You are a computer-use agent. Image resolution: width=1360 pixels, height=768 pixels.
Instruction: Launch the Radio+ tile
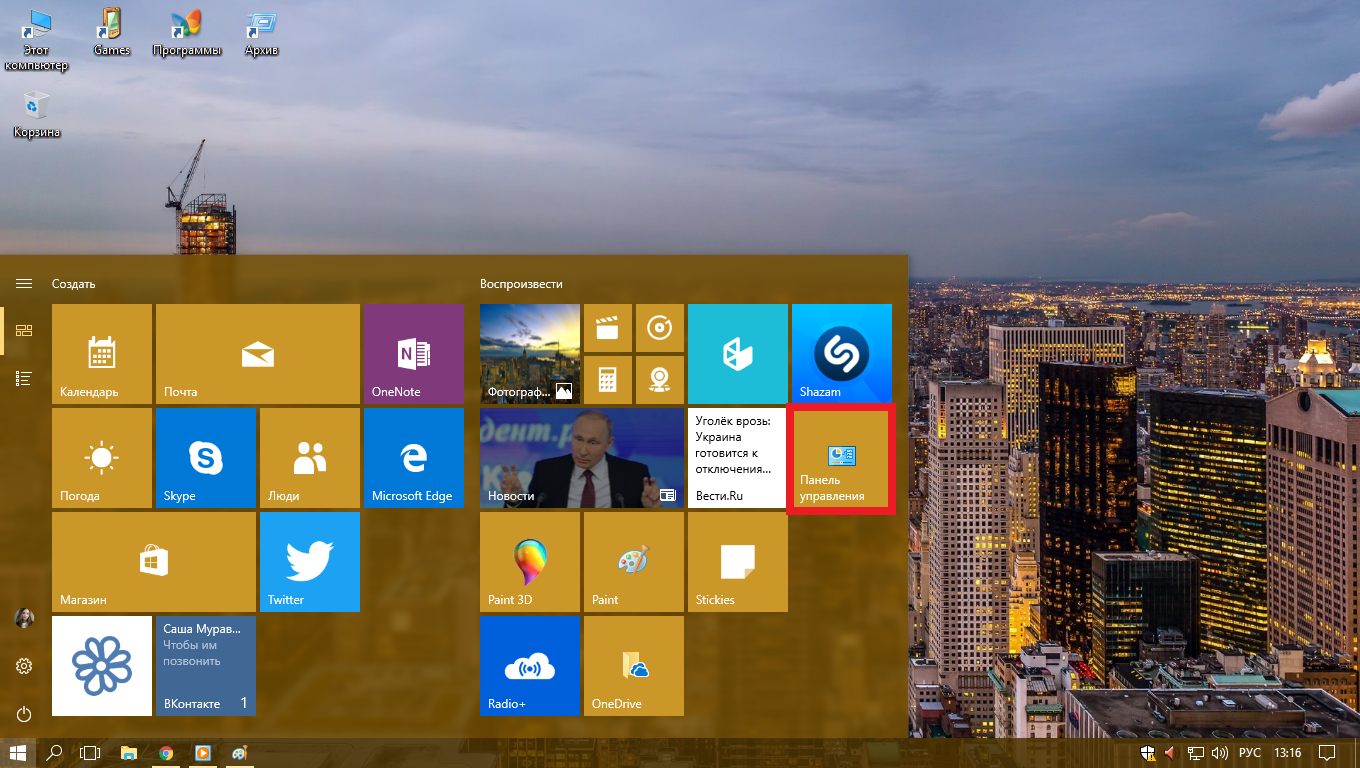(530, 666)
